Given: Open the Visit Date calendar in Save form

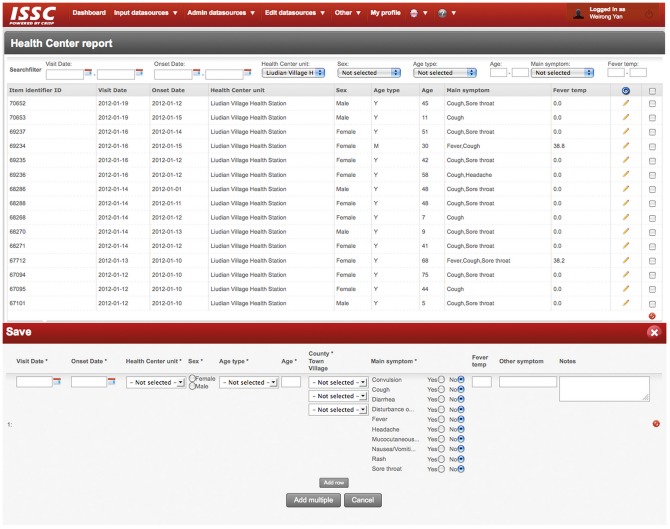Looking at the screenshot, I should (57, 381).
